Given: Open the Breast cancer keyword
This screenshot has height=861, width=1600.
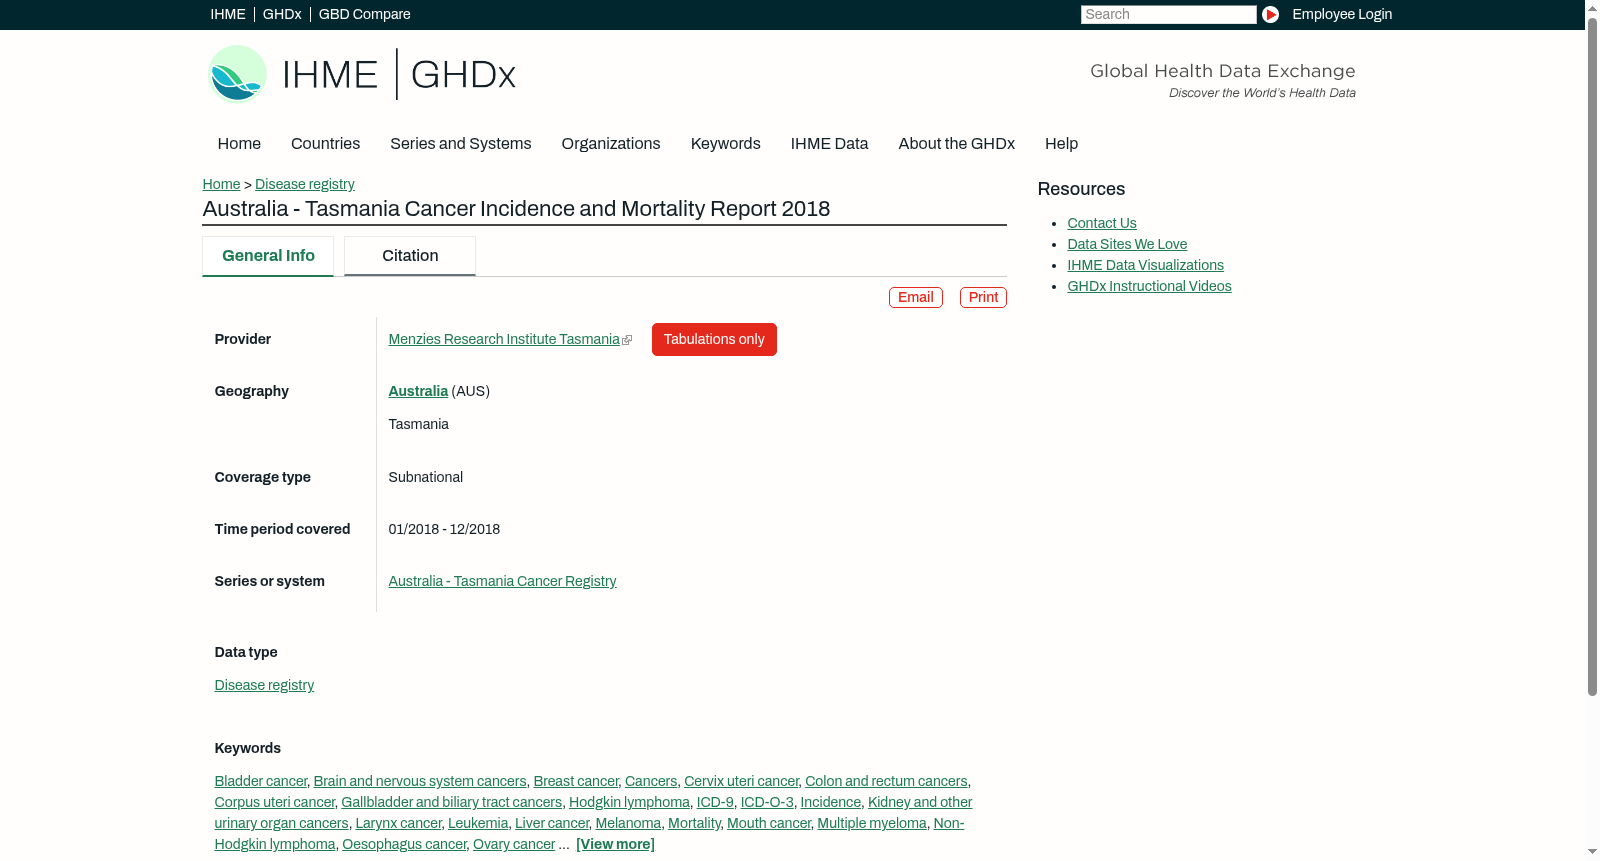Looking at the screenshot, I should 576,781.
